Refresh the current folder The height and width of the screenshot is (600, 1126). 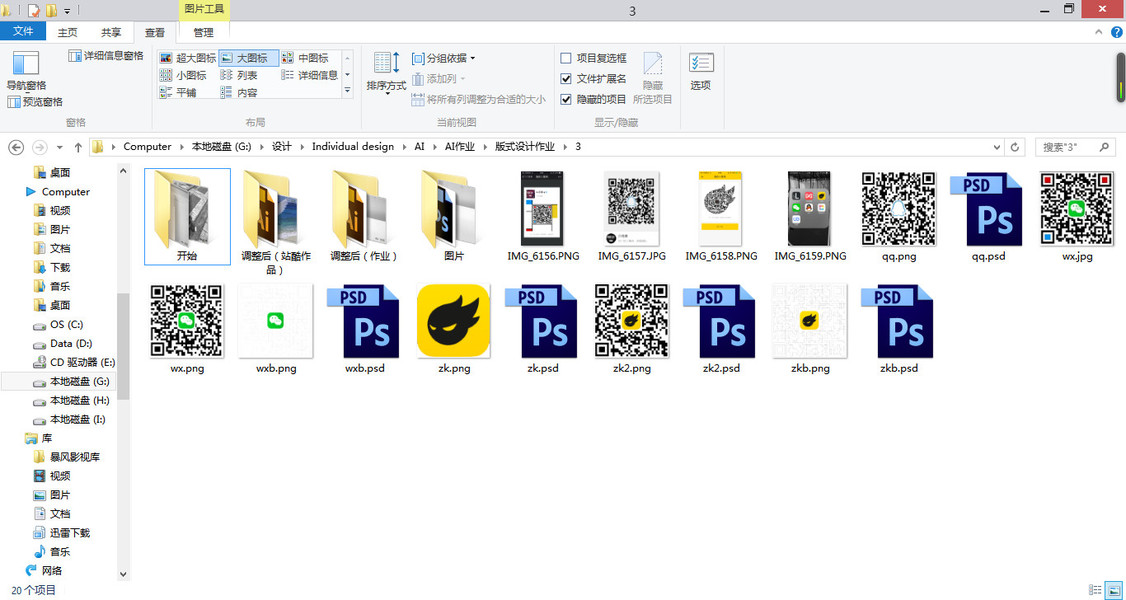pos(1015,147)
